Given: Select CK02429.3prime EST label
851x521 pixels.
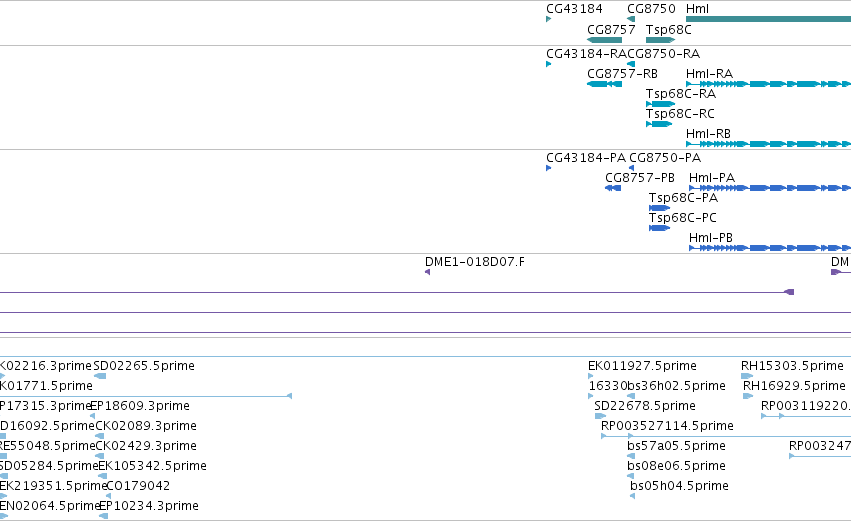Looking at the screenshot, I should click(x=146, y=446).
